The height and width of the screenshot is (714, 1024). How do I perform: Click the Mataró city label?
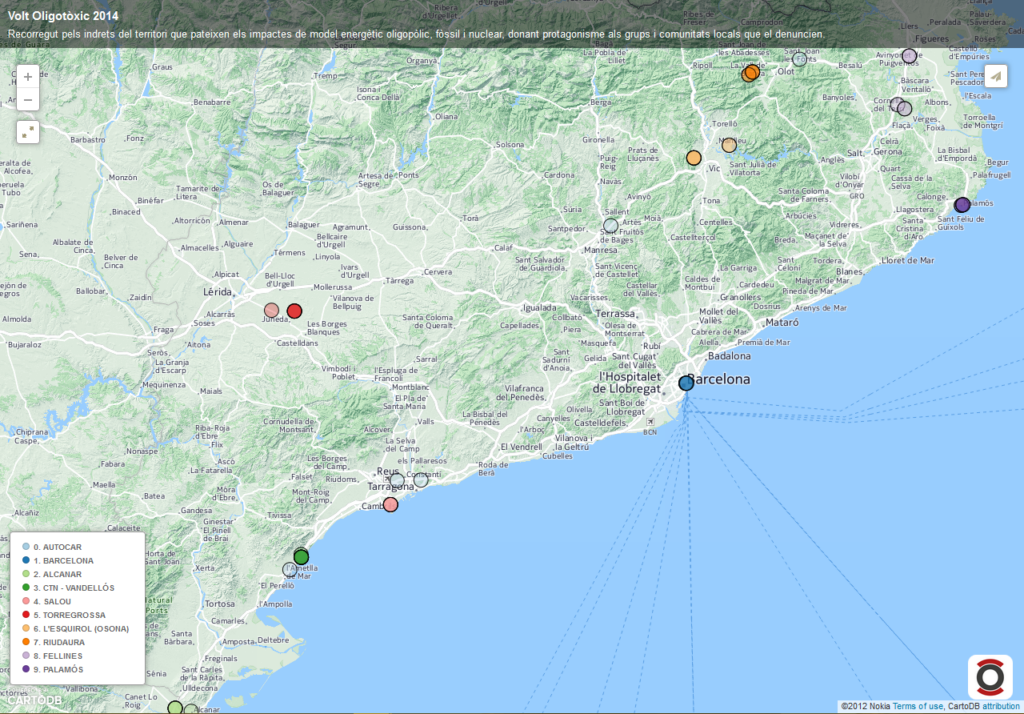point(782,322)
